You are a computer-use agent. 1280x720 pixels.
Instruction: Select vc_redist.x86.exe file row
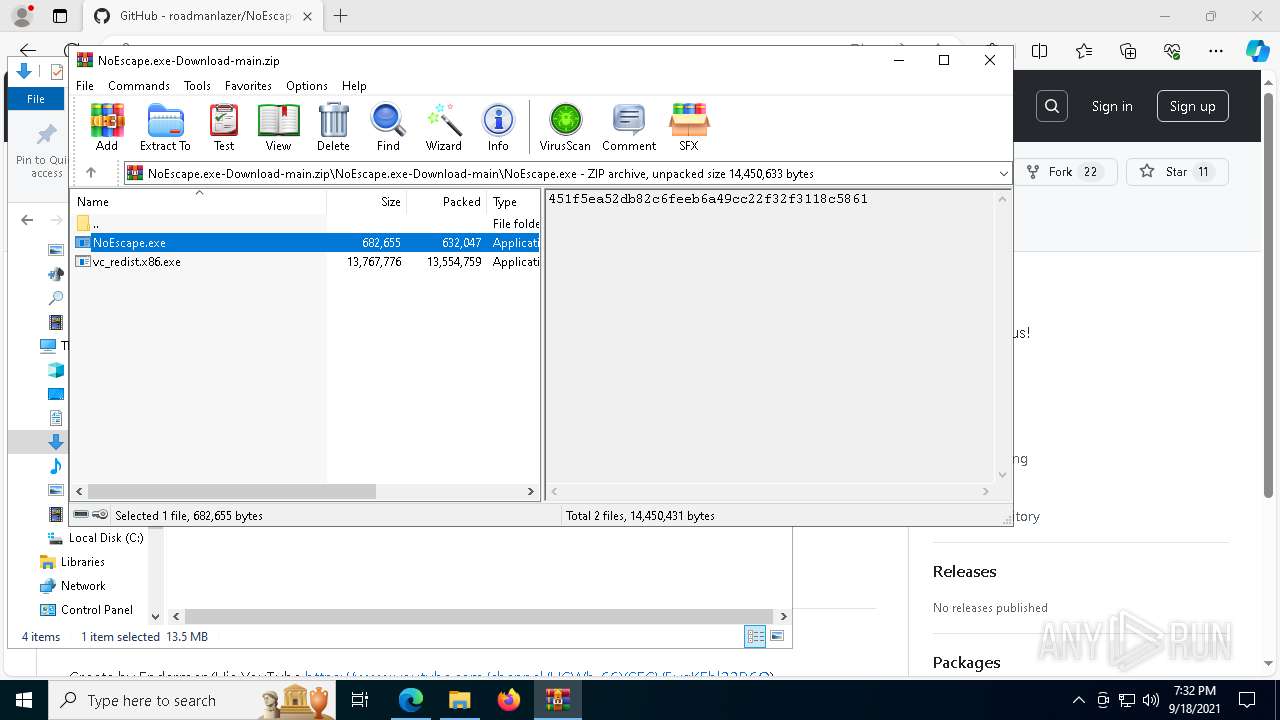(306, 262)
